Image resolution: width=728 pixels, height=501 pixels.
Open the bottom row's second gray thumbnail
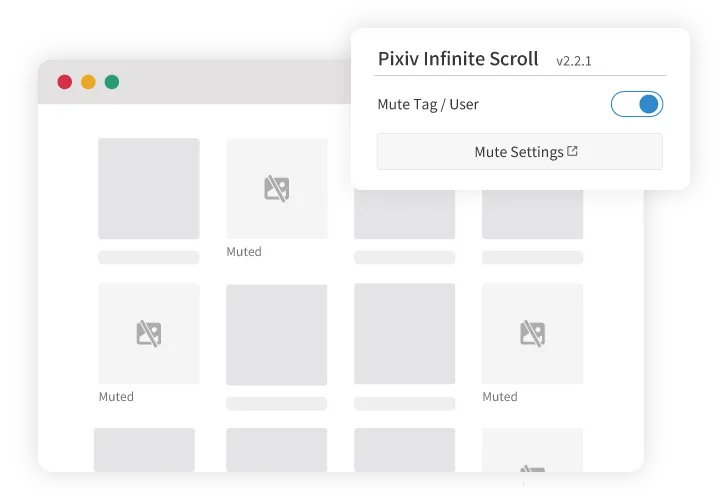point(277,450)
